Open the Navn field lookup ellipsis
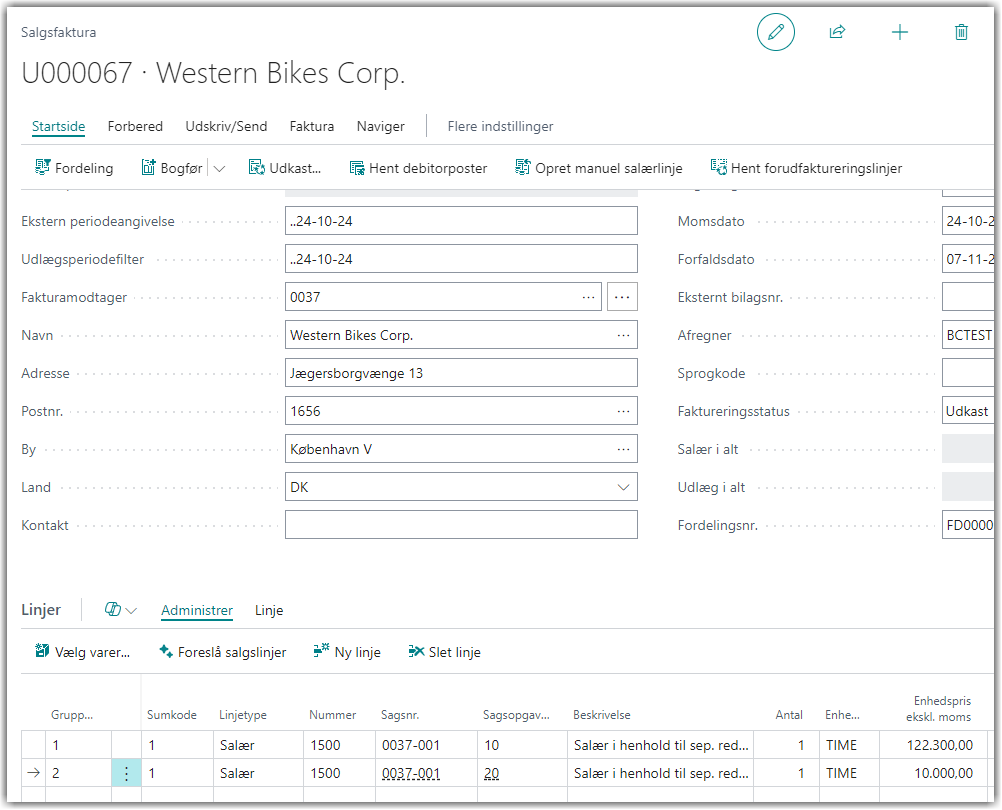 (624, 335)
